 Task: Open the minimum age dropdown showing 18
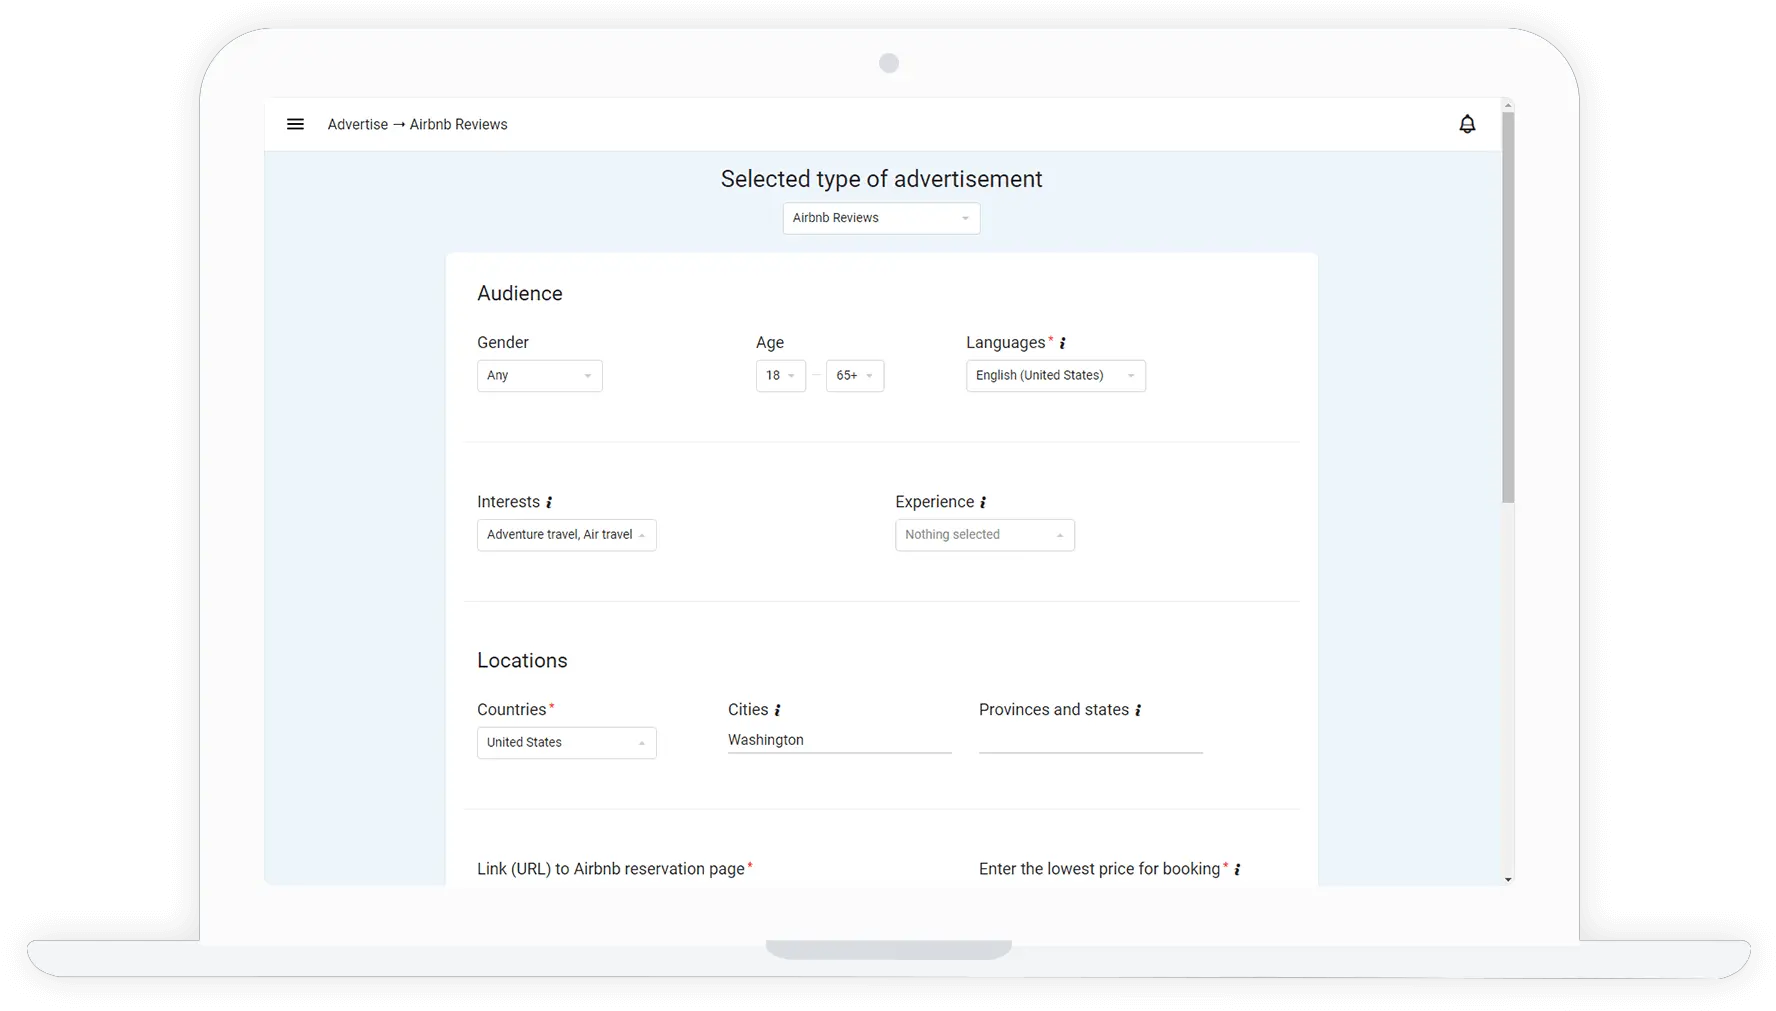(780, 376)
